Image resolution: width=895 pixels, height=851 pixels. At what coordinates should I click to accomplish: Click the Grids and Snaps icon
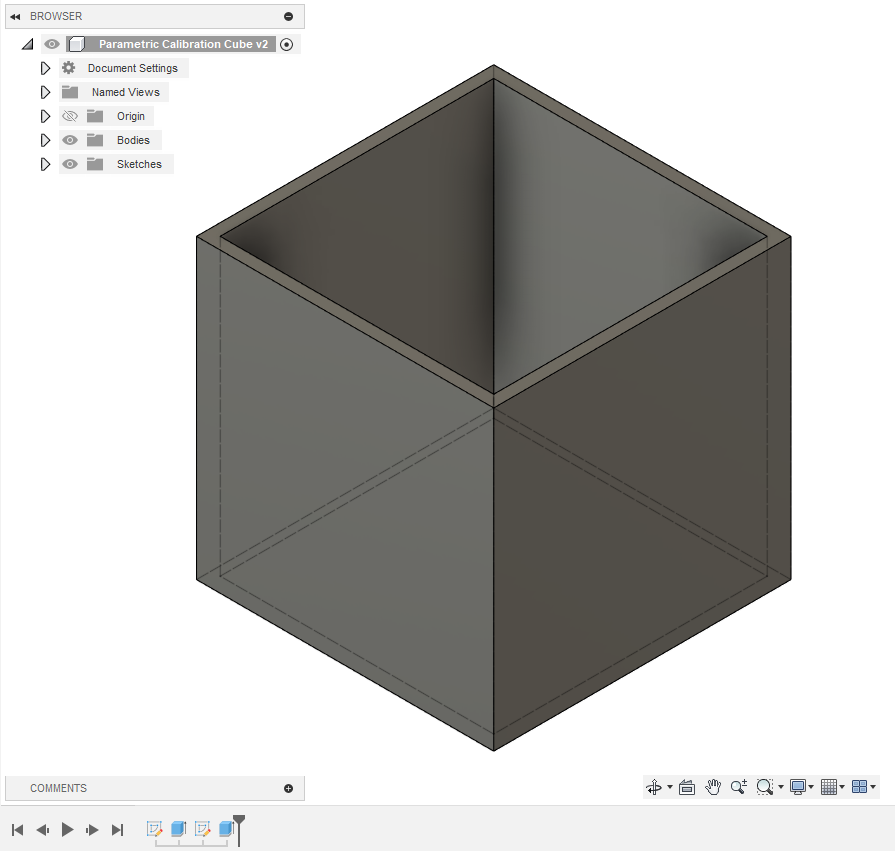pyautogui.click(x=830, y=787)
